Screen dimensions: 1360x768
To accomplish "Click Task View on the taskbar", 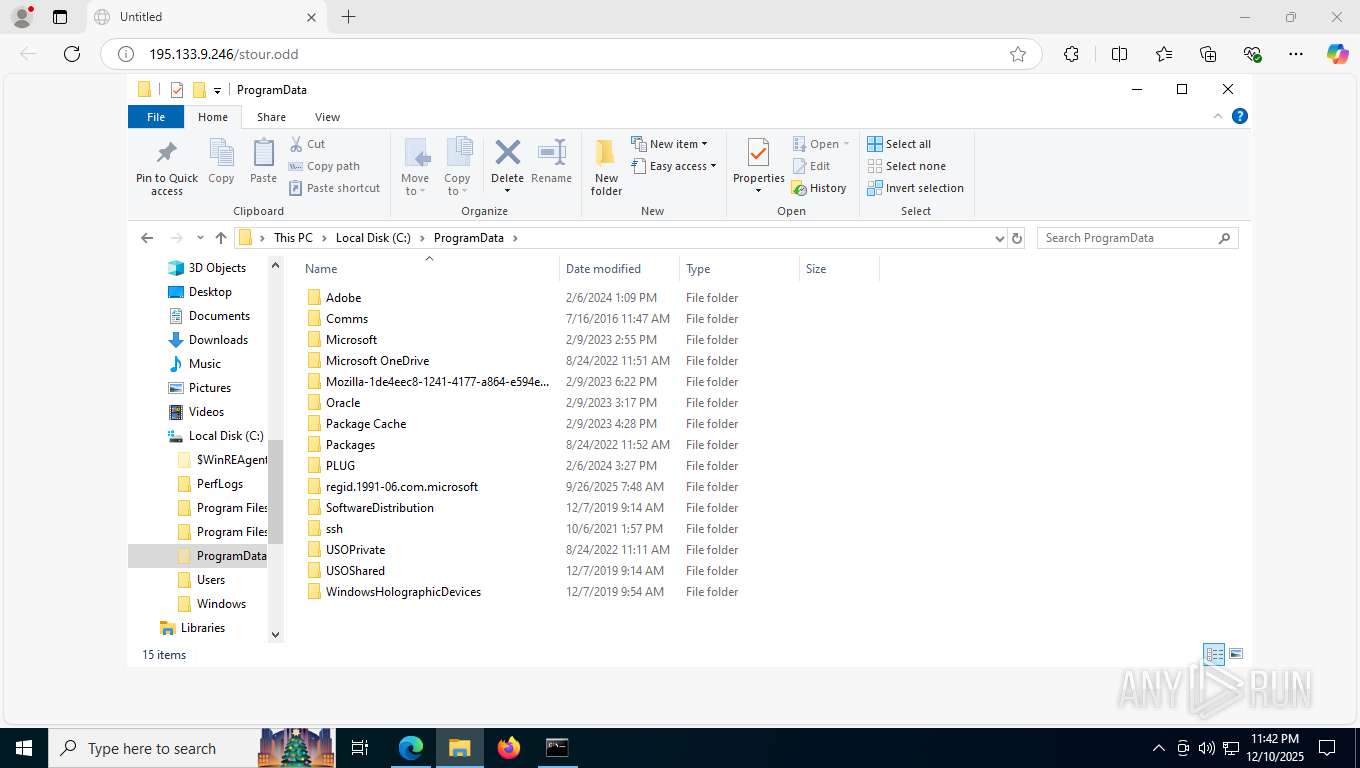I will (x=360, y=748).
